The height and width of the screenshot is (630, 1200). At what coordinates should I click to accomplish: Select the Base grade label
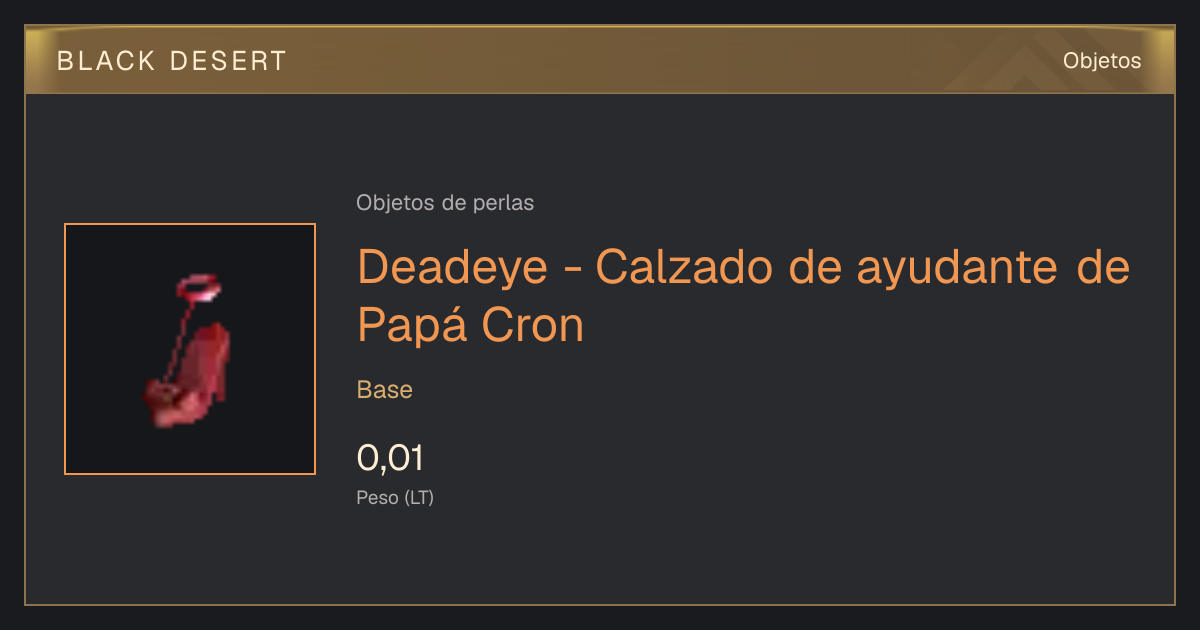385,390
